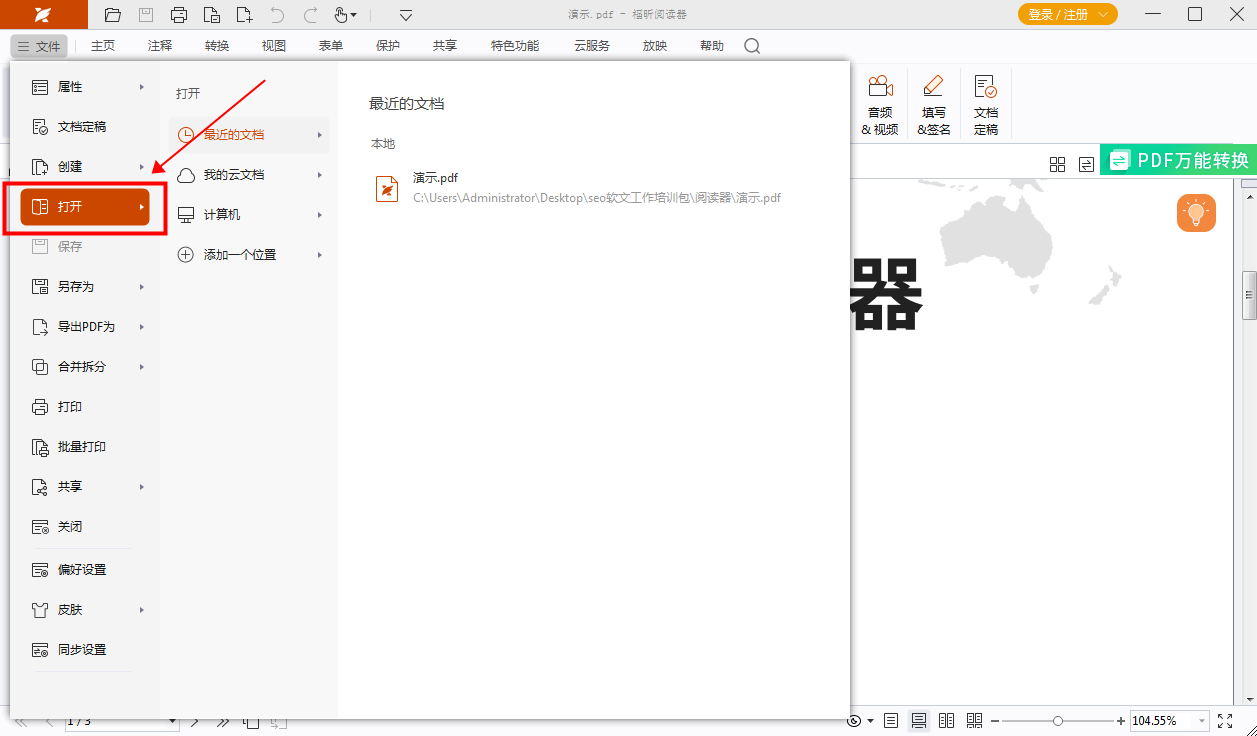Select the Hand tool in quick access toolbar

click(x=339, y=15)
